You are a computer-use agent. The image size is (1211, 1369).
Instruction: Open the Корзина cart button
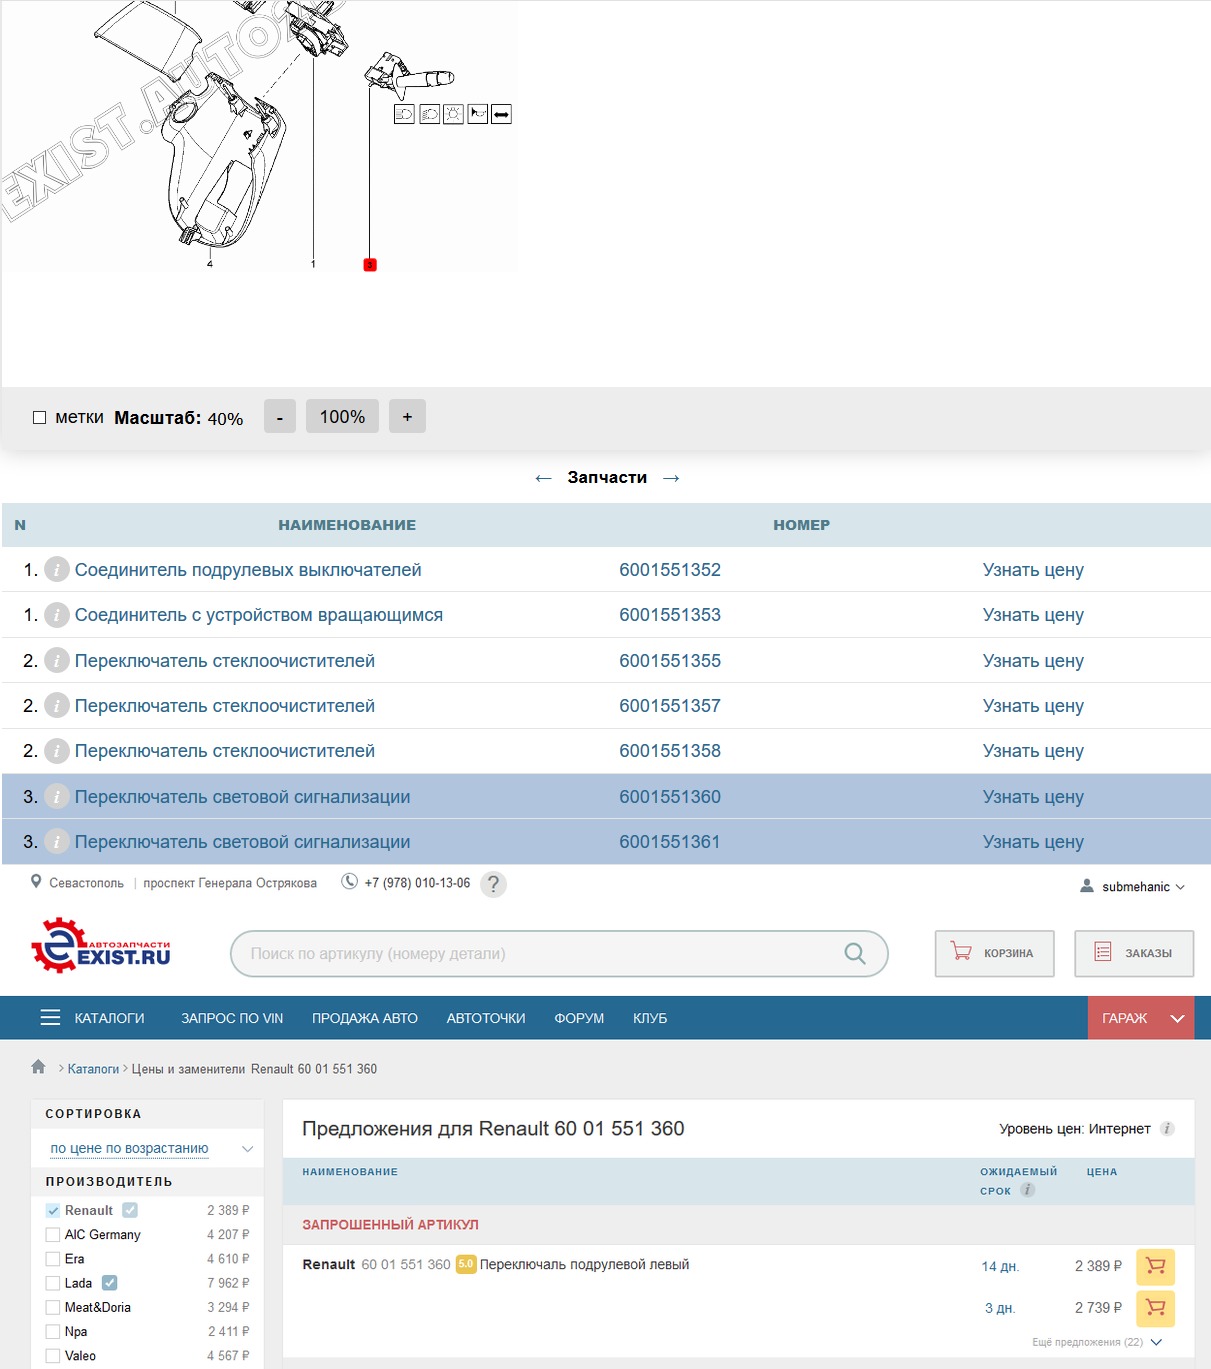(x=994, y=954)
